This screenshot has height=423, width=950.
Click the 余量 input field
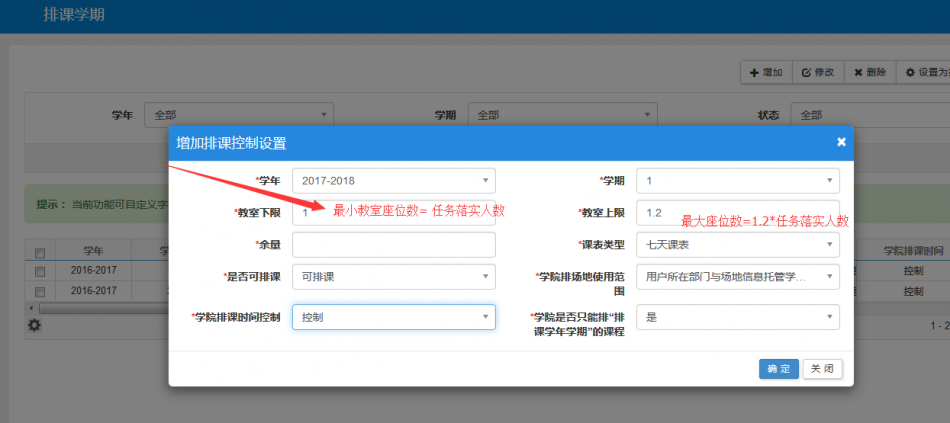pos(393,244)
